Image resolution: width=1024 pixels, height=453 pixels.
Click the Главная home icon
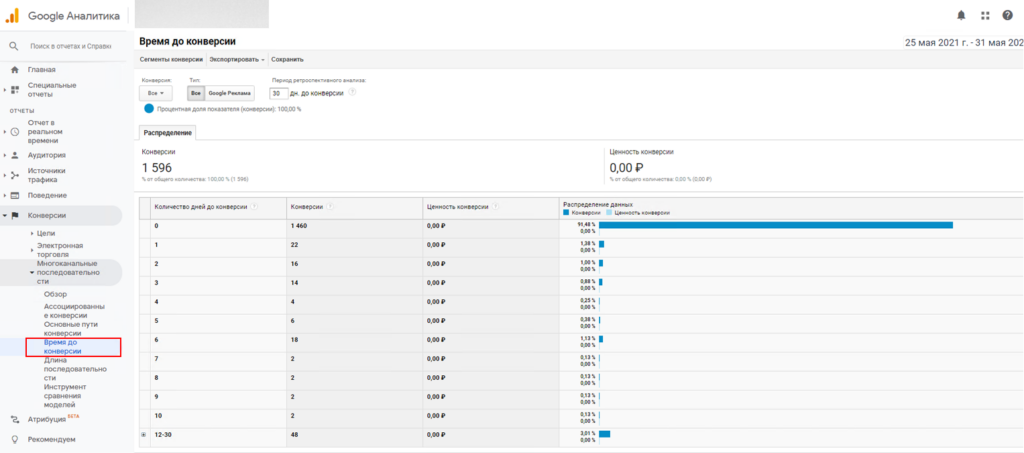(x=15, y=70)
